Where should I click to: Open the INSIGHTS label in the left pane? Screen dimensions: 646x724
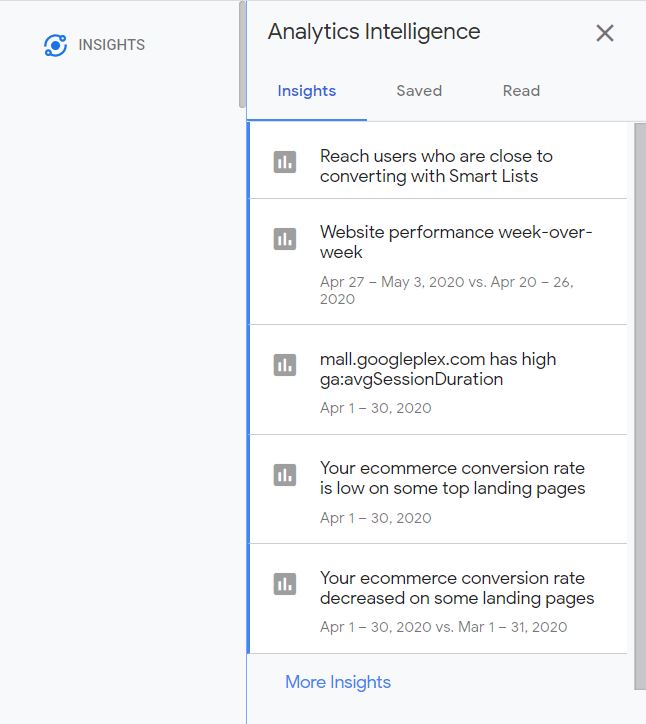pos(111,45)
